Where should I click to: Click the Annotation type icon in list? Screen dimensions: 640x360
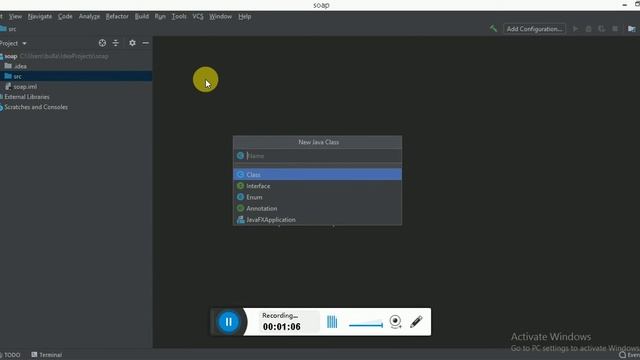point(240,208)
